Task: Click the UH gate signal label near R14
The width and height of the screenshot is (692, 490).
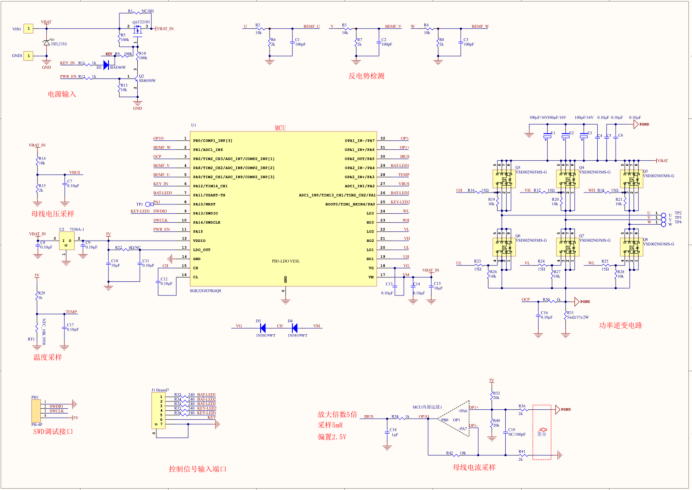Action: coord(459,190)
